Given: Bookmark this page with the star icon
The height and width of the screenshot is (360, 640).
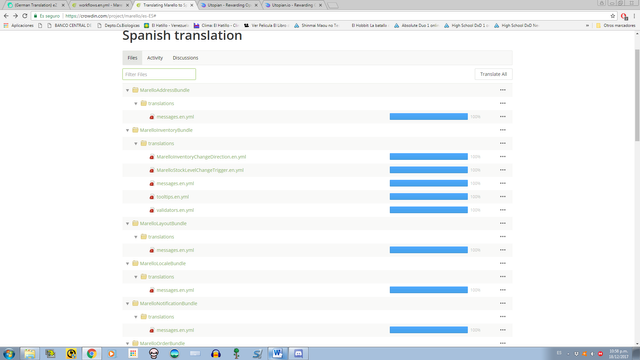Looking at the screenshot, I should coord(613,16).
